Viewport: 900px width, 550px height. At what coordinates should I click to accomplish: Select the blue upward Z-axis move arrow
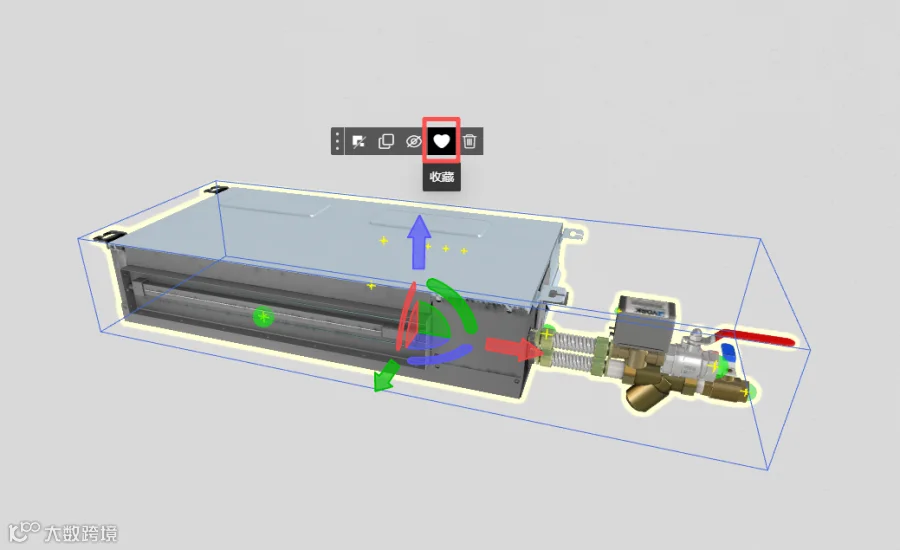419,242
